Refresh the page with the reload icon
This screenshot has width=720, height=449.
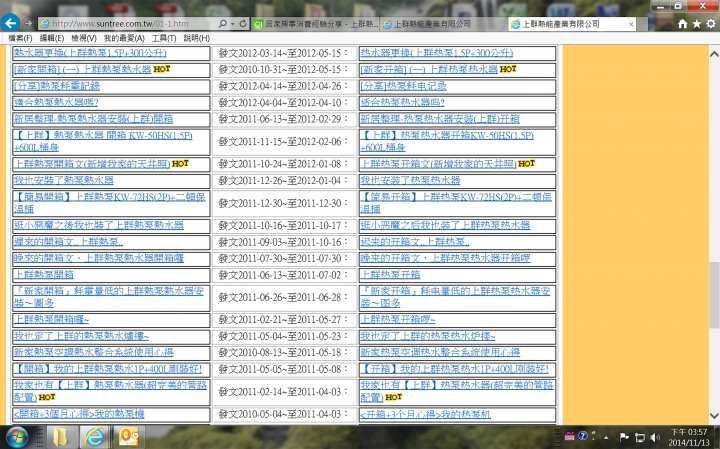[x=243, y=23]
